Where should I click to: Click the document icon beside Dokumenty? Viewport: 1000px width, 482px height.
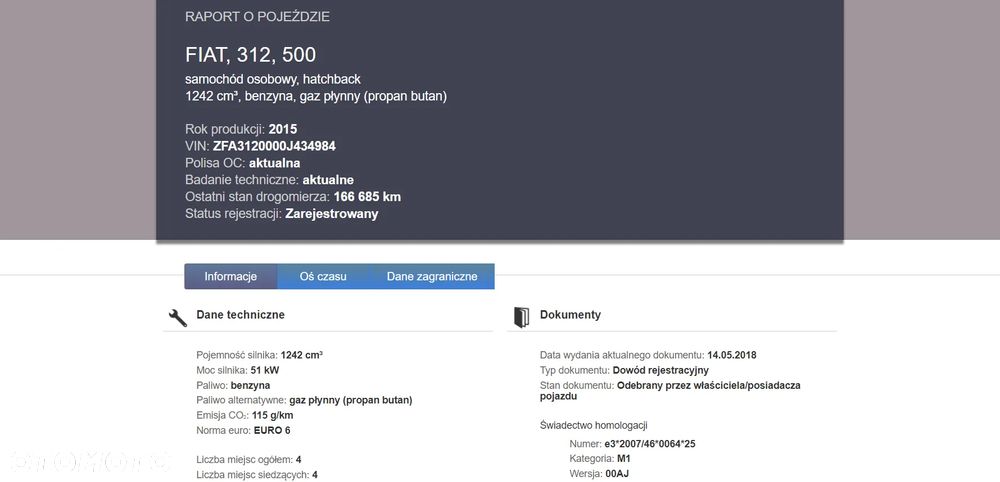pyautogui.click(x=521, y=317)
